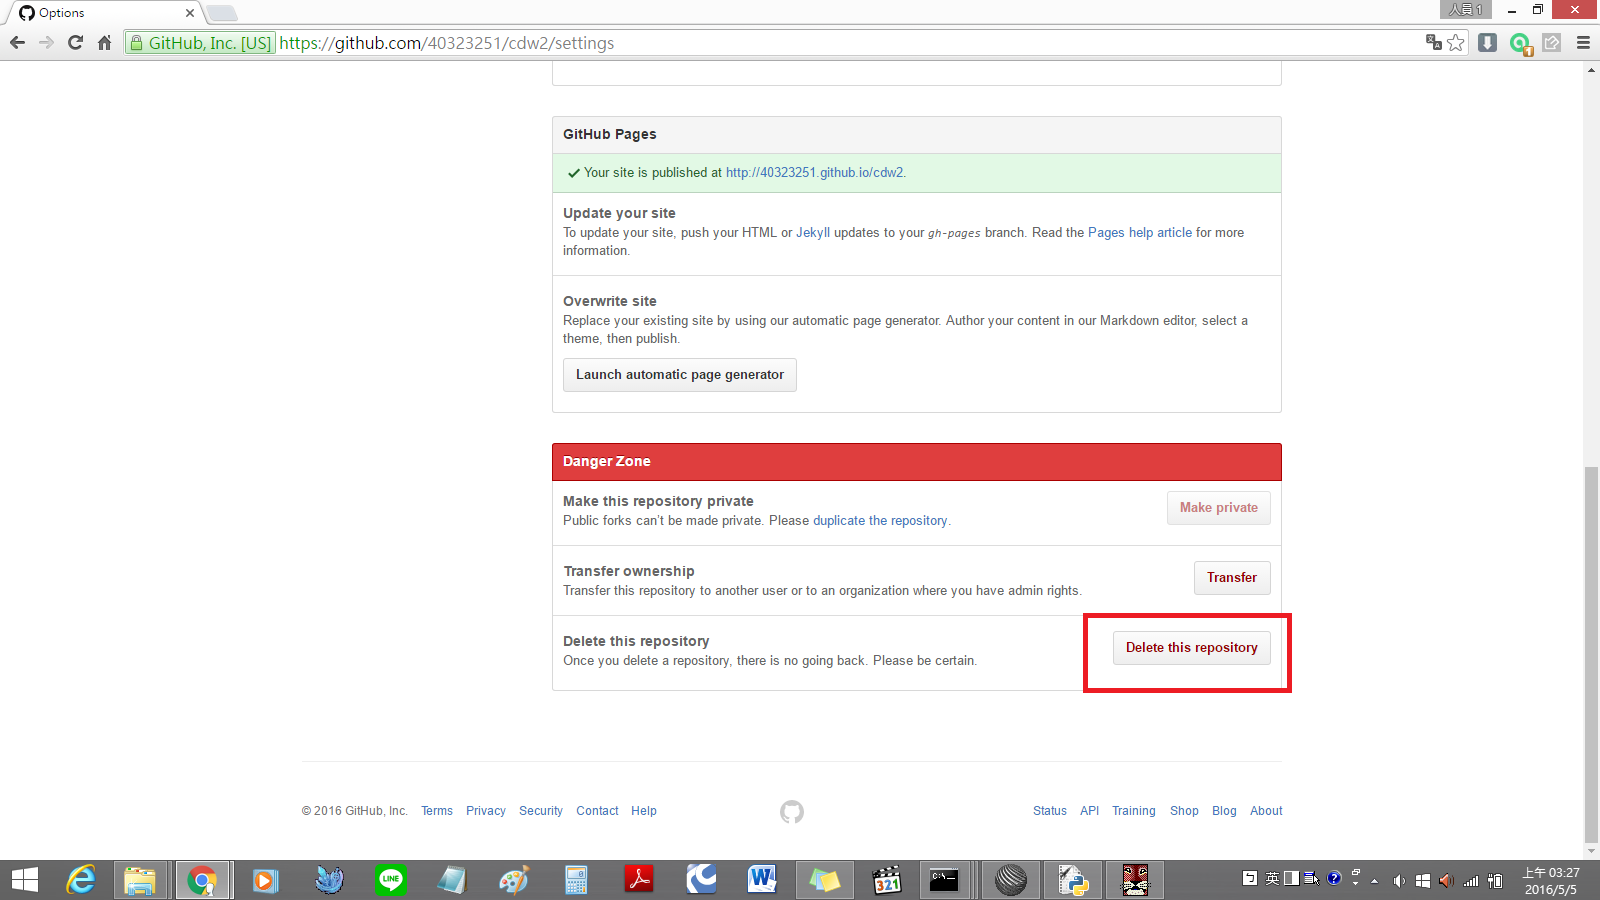
Task: Click the browser forward arrow
Action: [46, 43]
